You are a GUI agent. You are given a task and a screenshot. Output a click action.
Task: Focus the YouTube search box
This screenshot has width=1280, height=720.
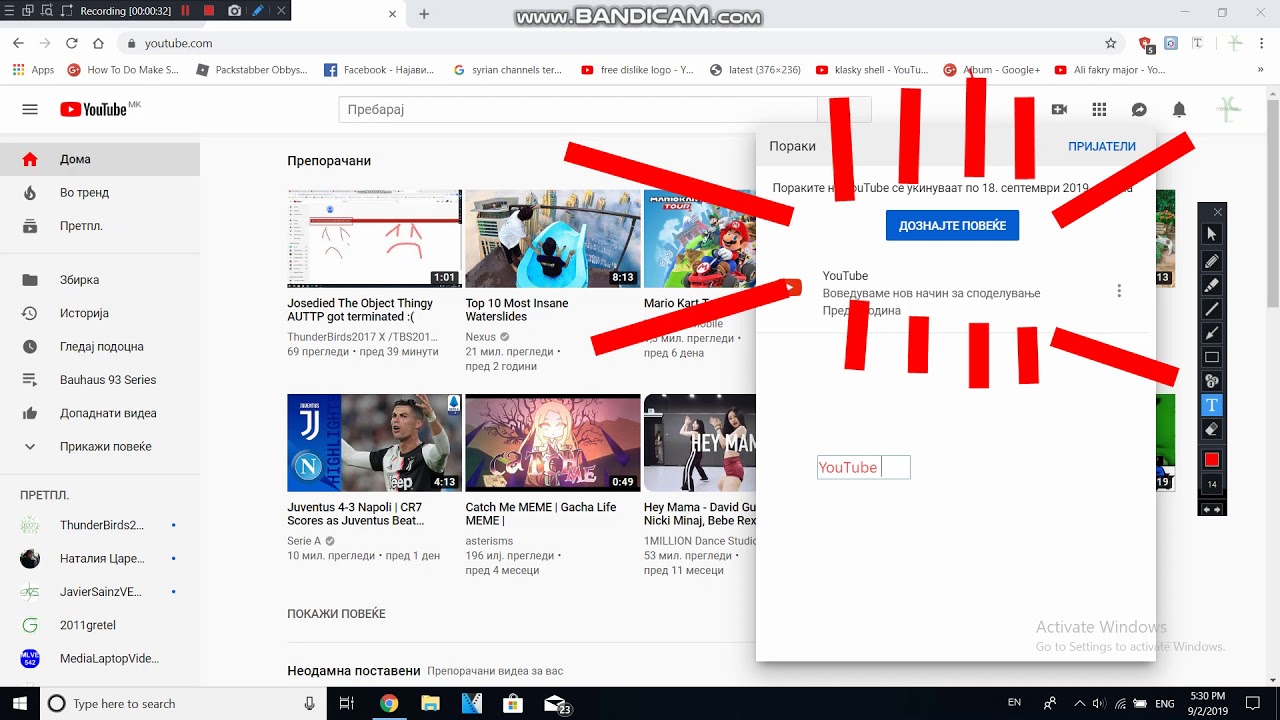click(x=578, y=110)
